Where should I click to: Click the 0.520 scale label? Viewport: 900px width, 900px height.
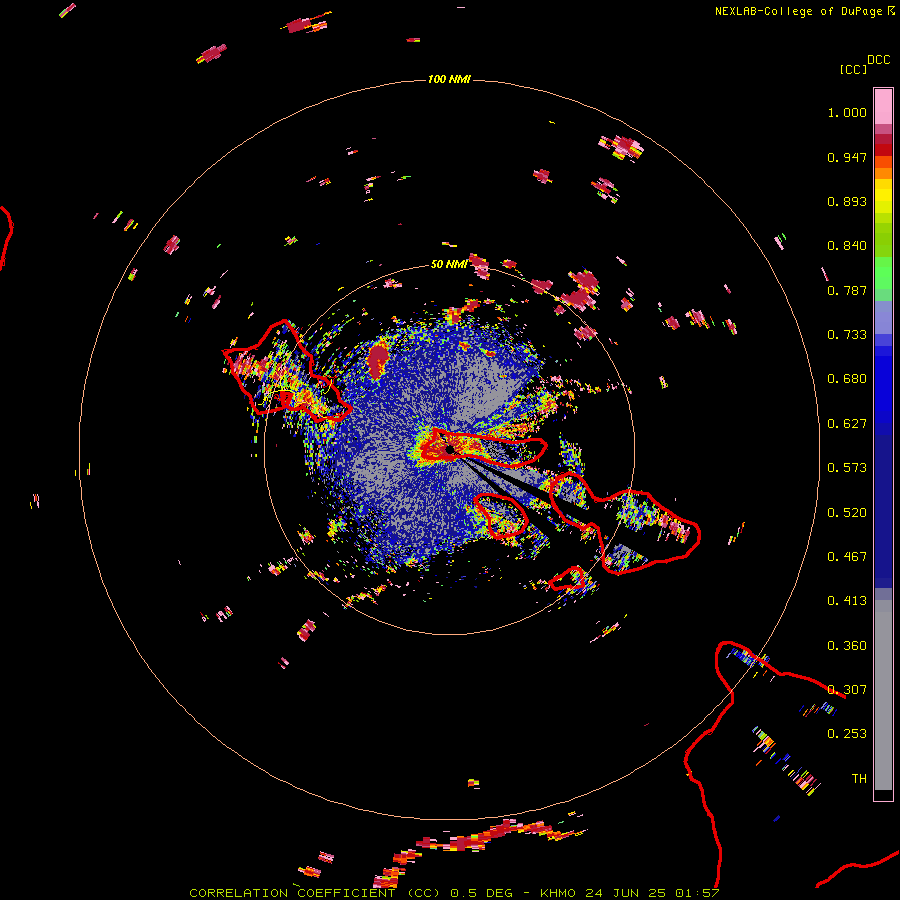tap(847, 513)
